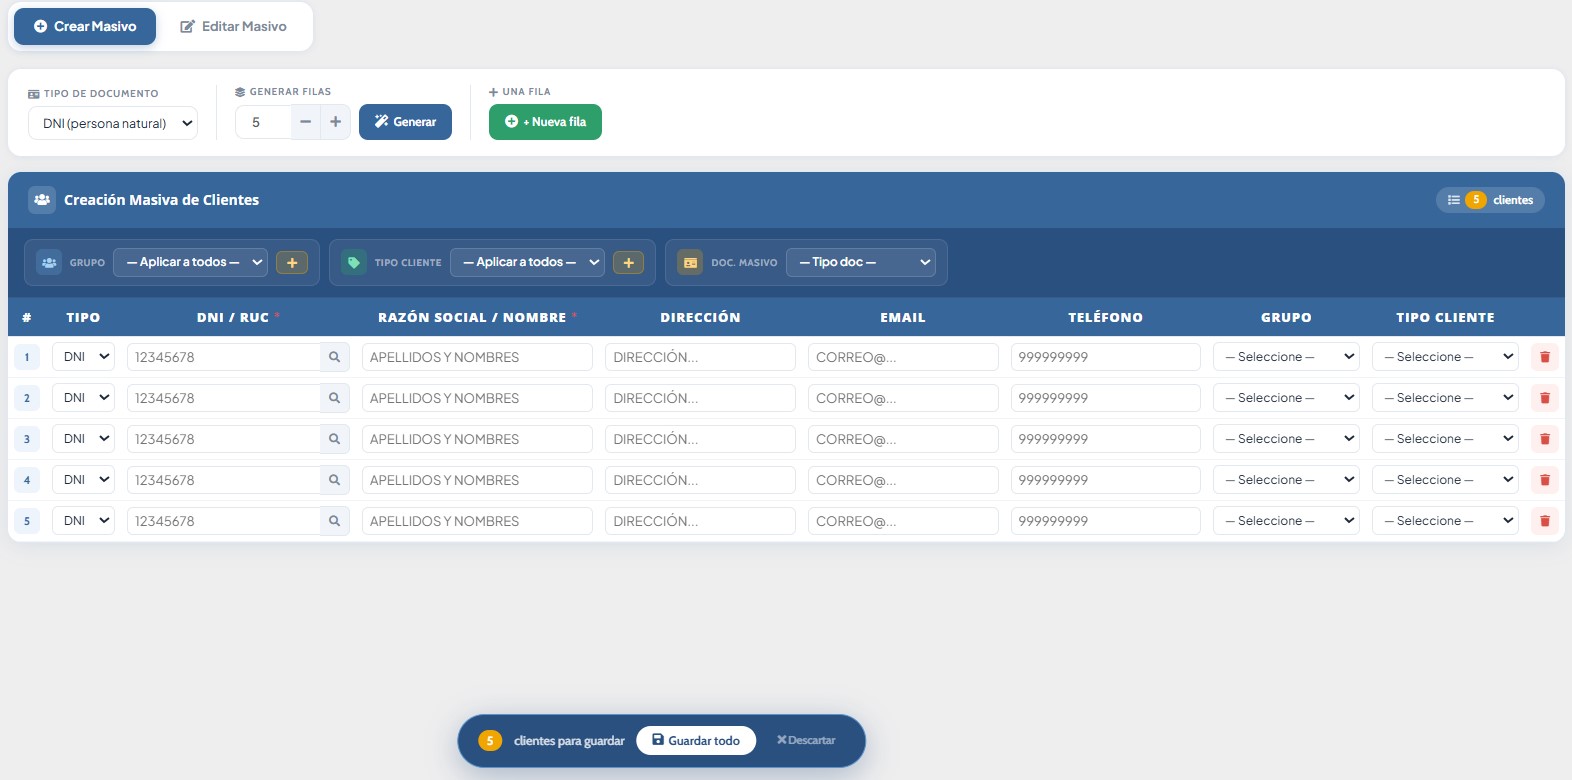Image resolution: width=1572 pixels, height=780 pixels.
Task: Click the plus button next to Tipo Cliente apply-all
Action: pos(628,263)
